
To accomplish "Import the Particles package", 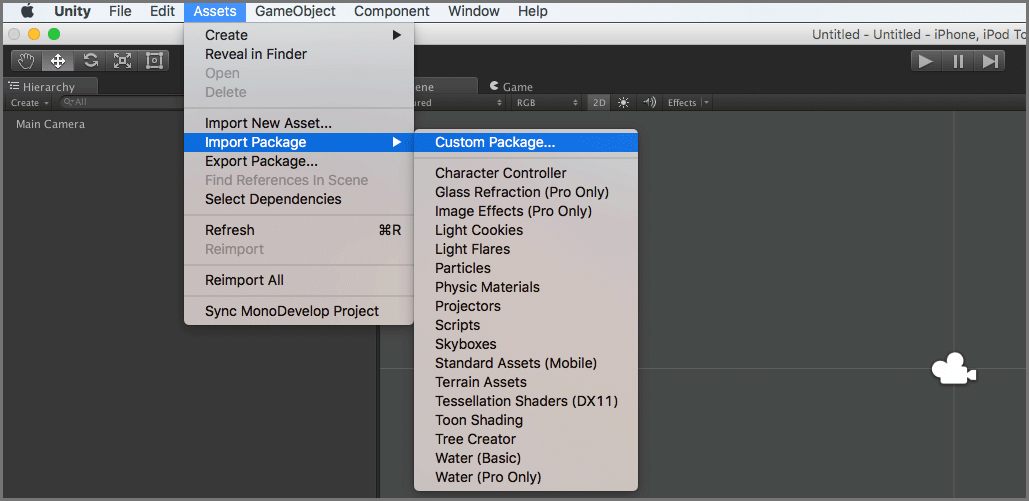I will coord(526,268).
